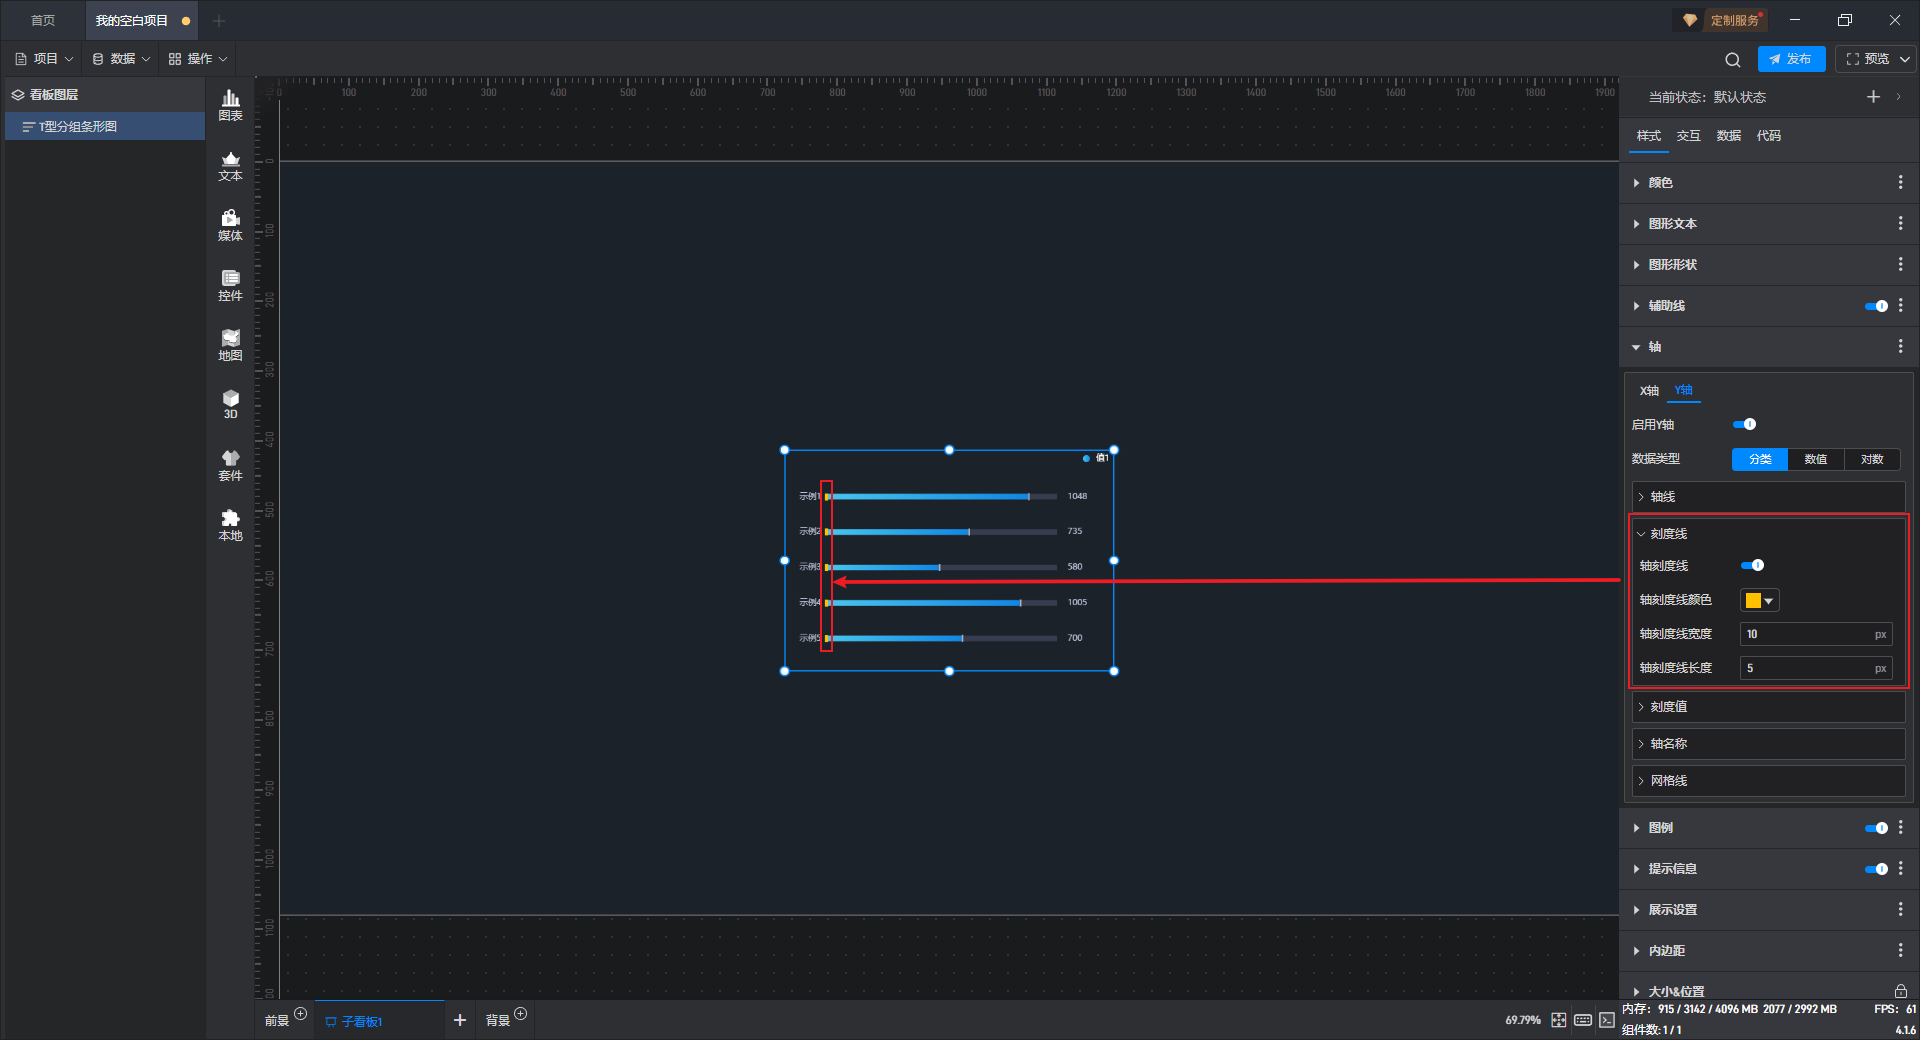Toggle the 启用Y轴 switch
Image resolution: width=1920 pixels, height=1040 pixels.
coord(1744,424)
